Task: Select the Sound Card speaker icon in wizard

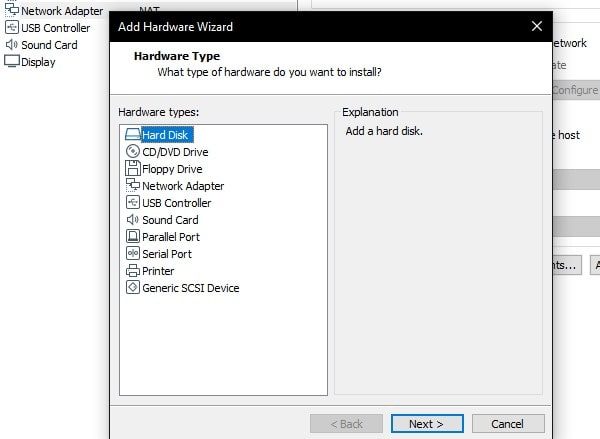Action: [133, 219]
